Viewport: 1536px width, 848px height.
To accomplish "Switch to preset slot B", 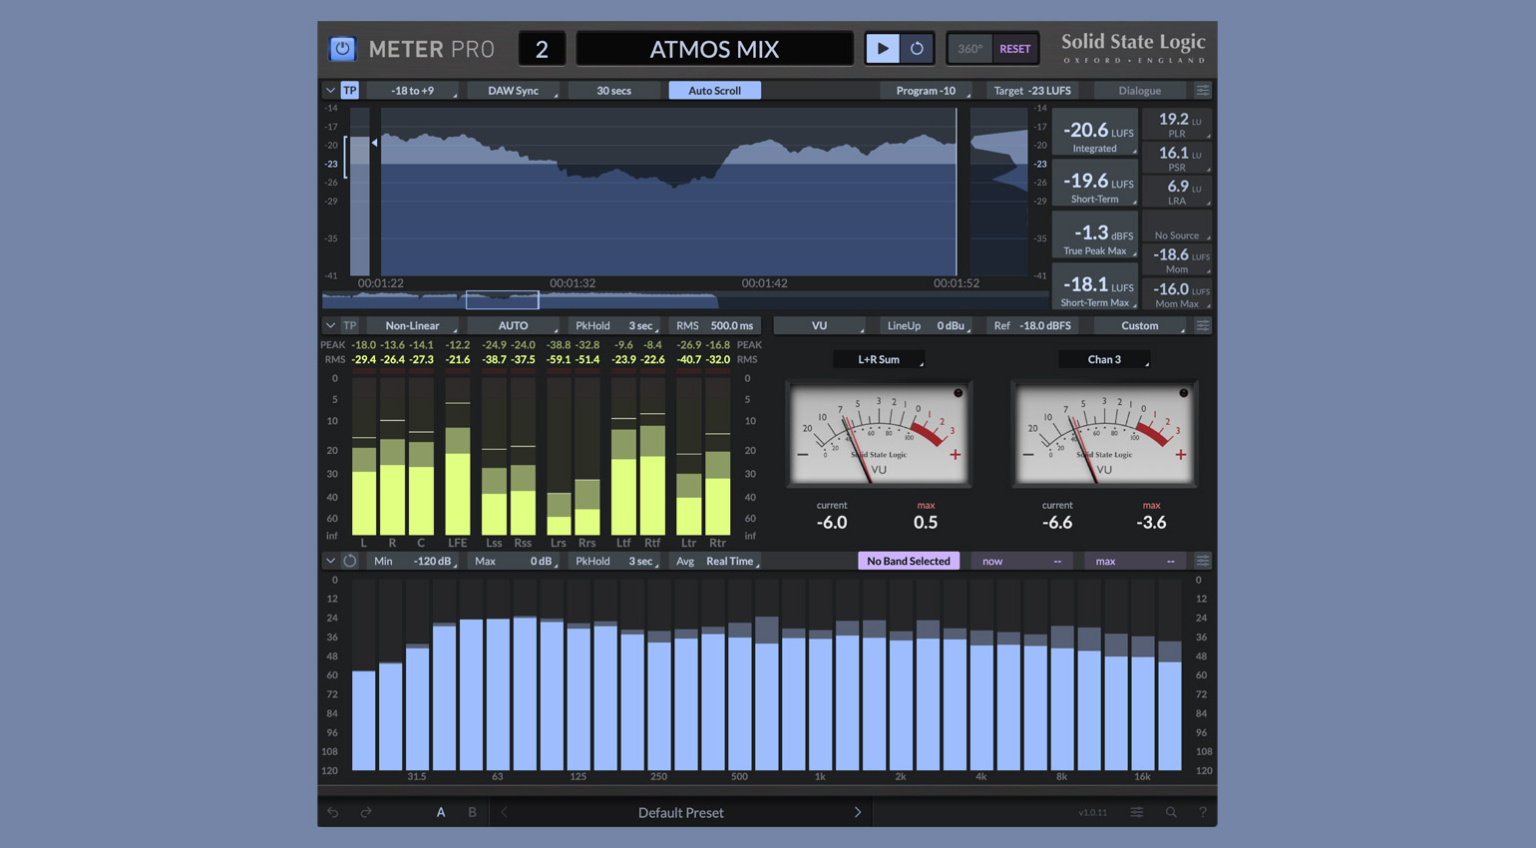I will [472, 812].
